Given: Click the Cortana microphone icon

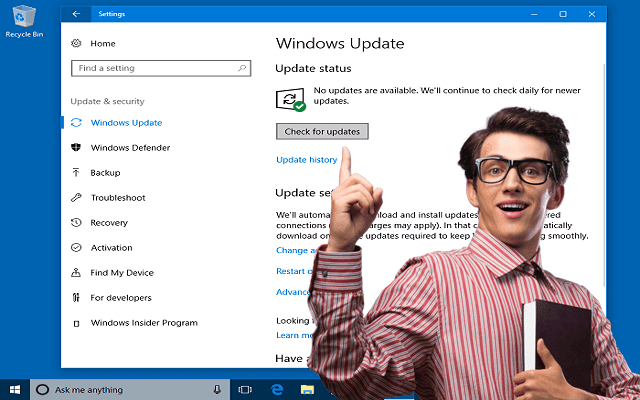Looking at the screenshot, I should (x=217, y=390).
